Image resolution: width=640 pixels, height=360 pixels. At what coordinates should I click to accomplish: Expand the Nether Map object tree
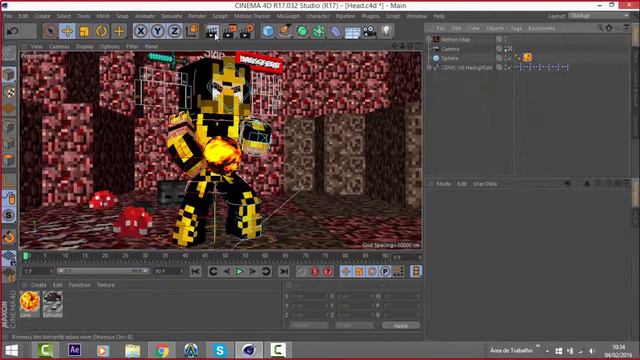tap(429, 39)
